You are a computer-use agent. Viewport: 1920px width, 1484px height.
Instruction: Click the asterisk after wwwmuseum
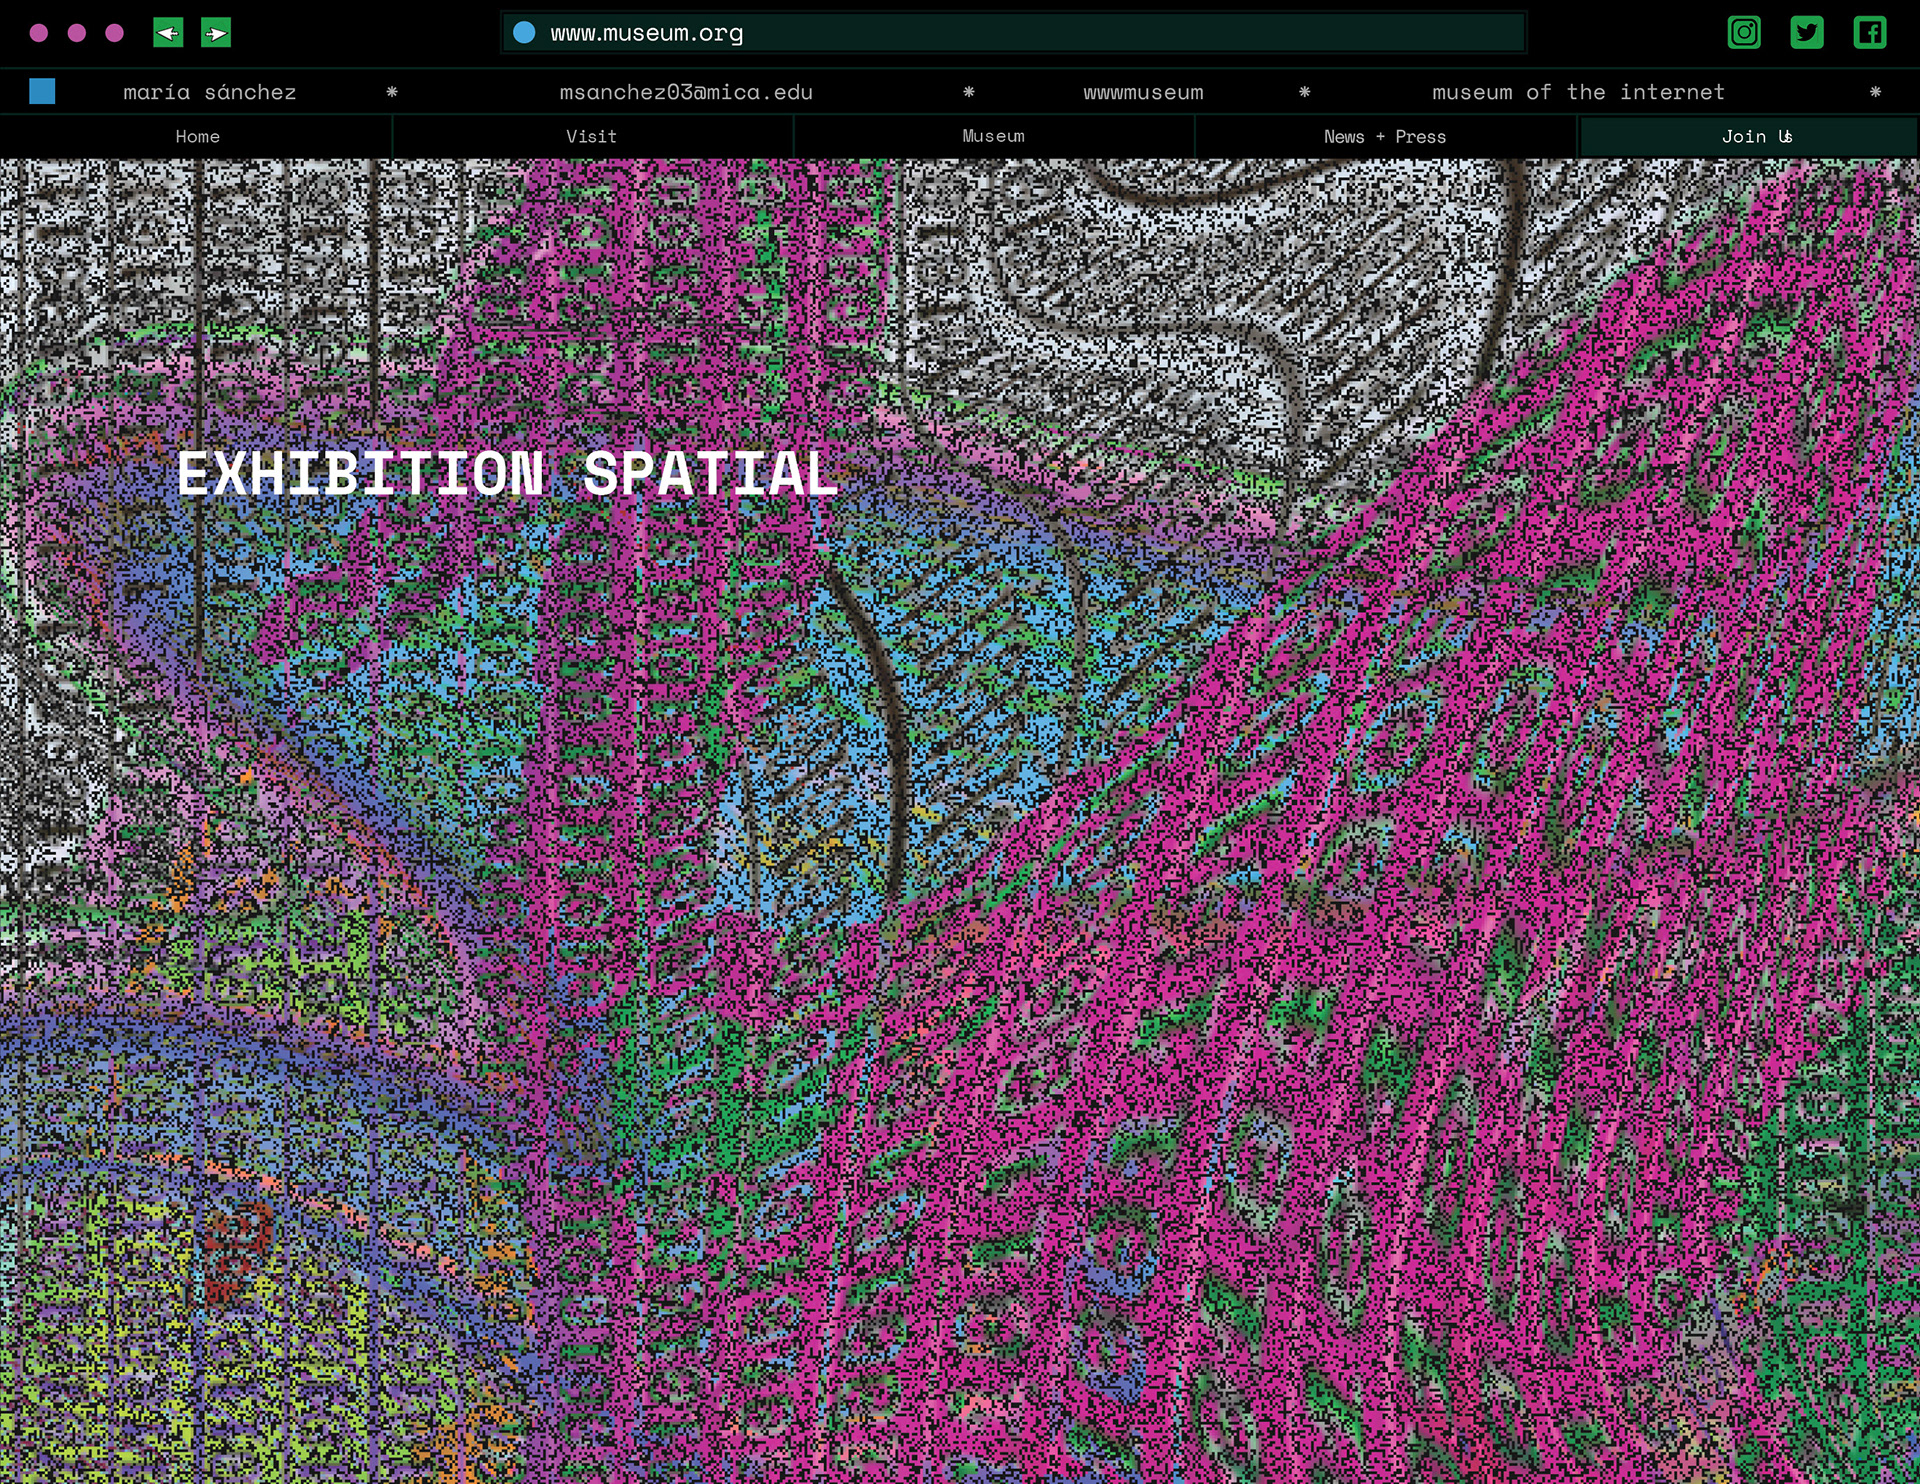click(1305, 91)
